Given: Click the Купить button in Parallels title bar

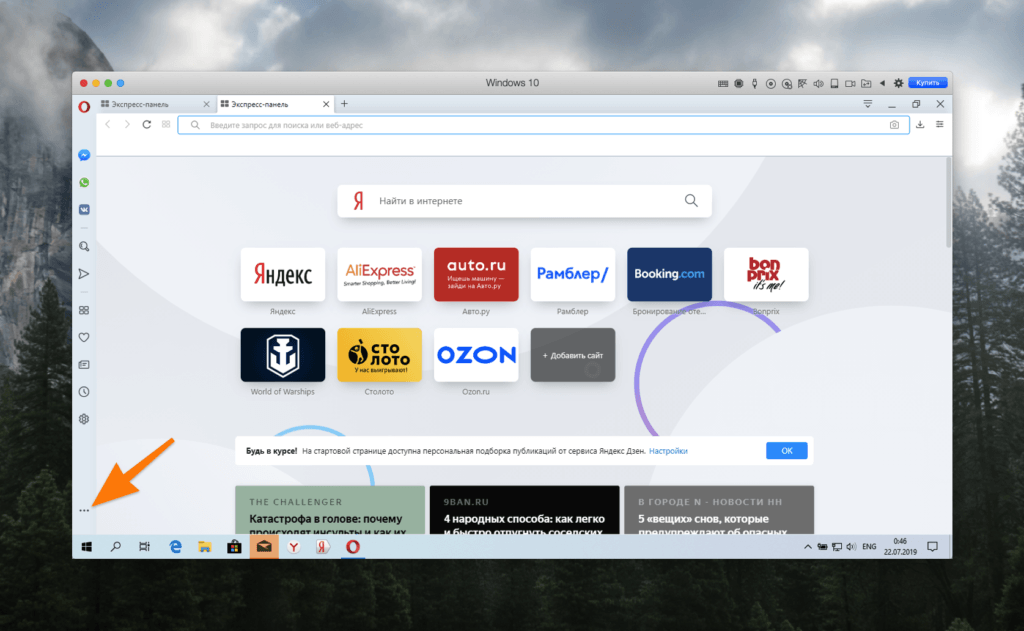Looking at the screenshot, I should tap(926, 83).
